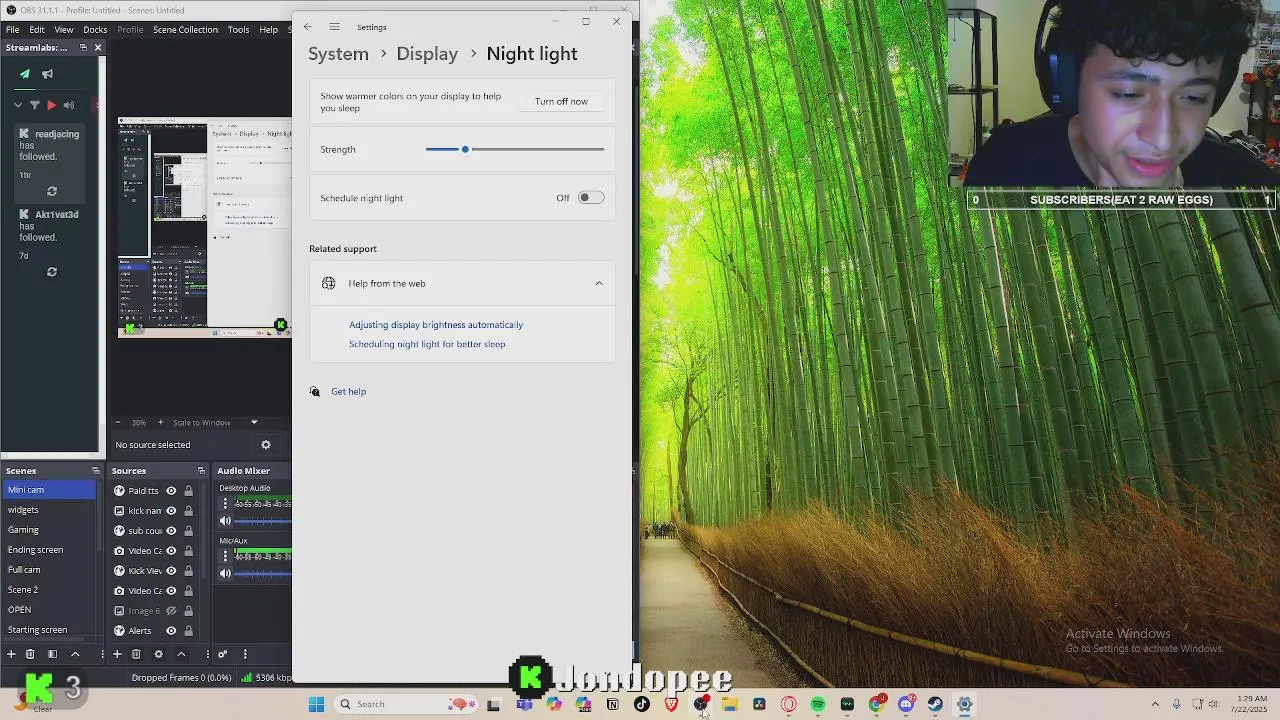Viewport: 1280px width, 720px height.
Task: Open Discord from the taskbar
Action: 906,704
